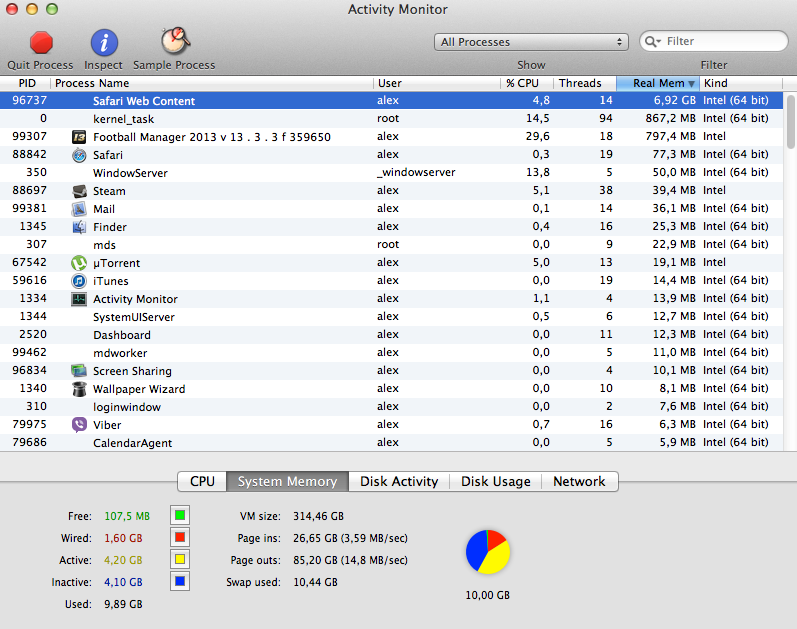This screenshot has height=629, width=797.
Task: Click the Finder face icon
Action: click(x=79, y=227)
